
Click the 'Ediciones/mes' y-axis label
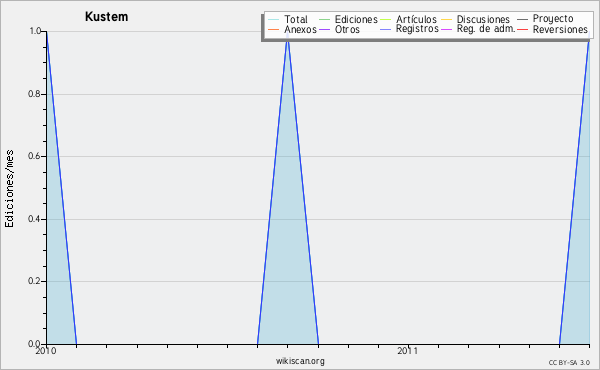pos(9,189)
